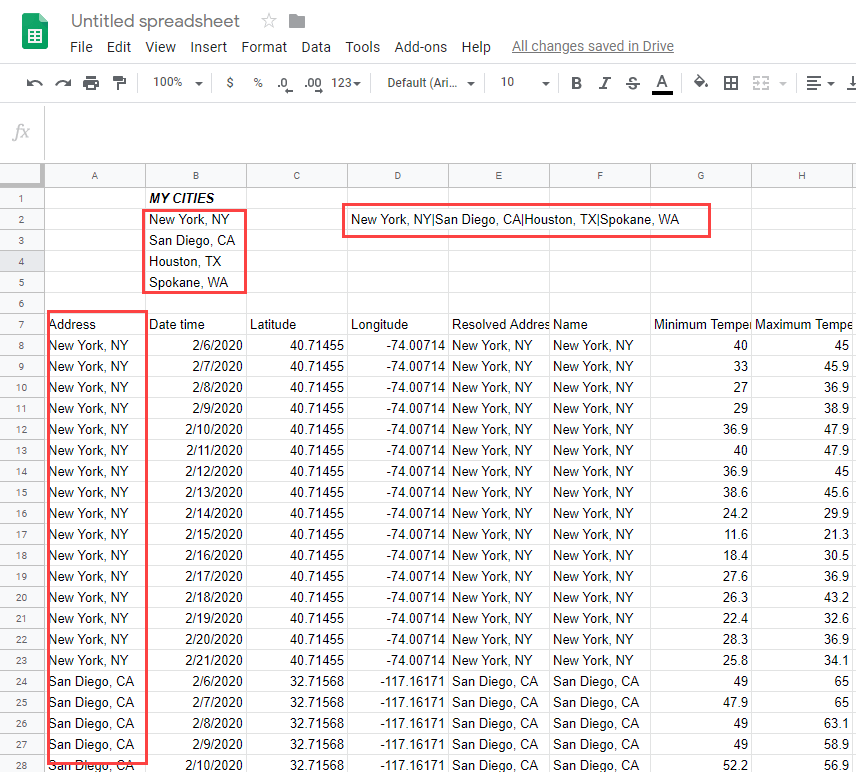
Task: Click 'All changes saved in Drive' link
Action: click(x=592, y=46)
